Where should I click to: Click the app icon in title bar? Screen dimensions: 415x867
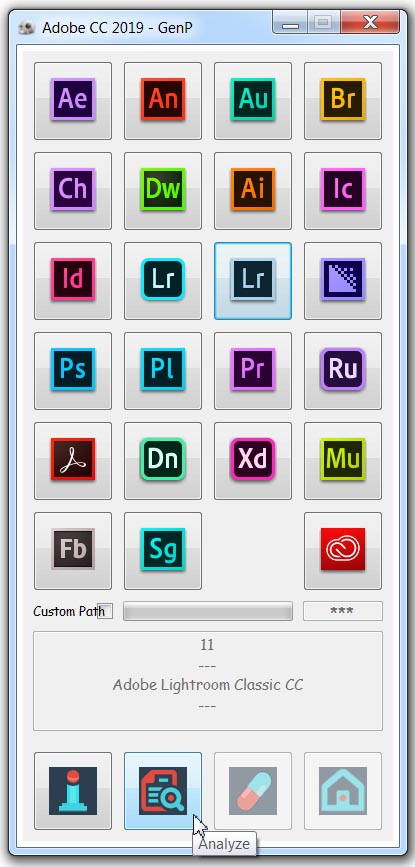[27, 28]
